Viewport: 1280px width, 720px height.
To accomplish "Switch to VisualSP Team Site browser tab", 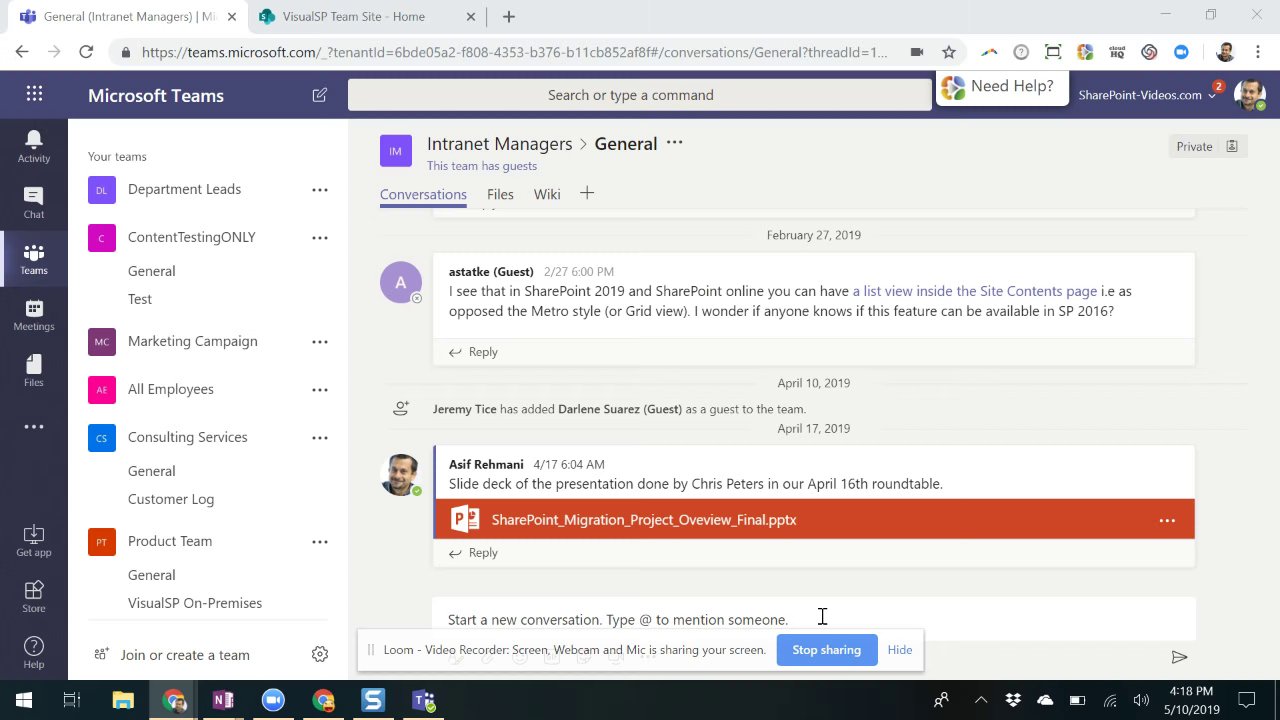I will [353, 16].
